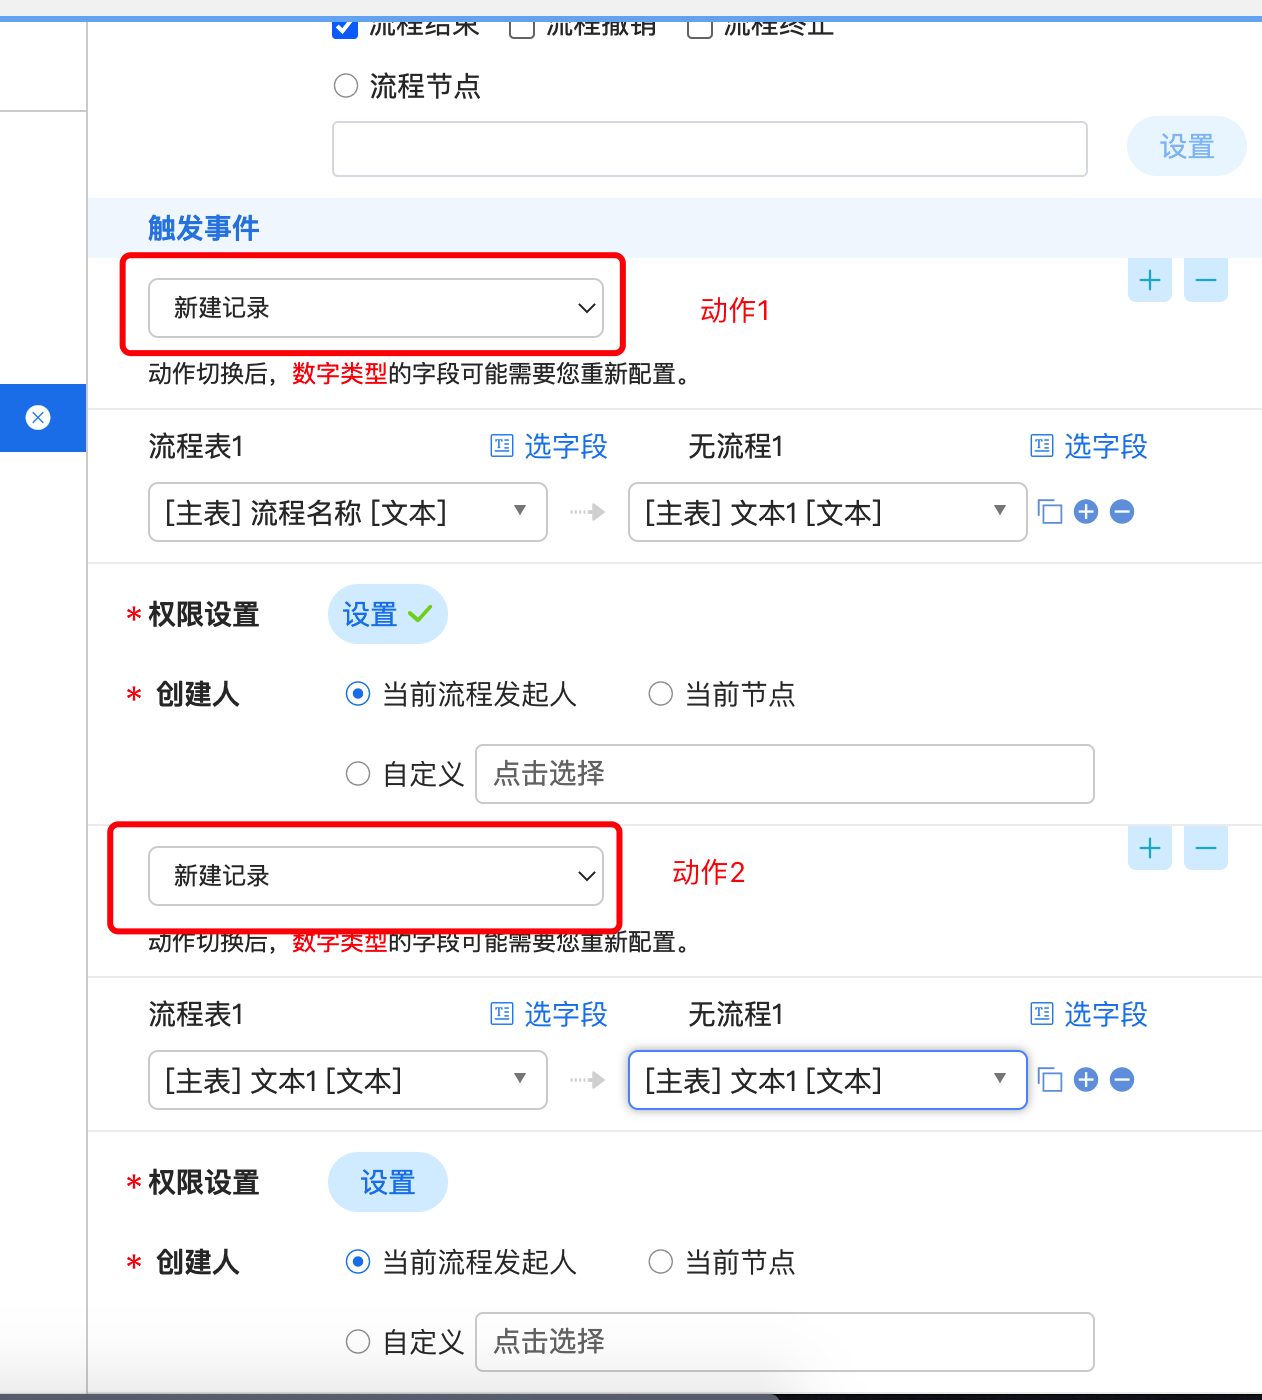Screen dimensions: 1262x1400
Task: Open the 新建记录 dropdown for 动作2
Action: tap(376, 876)
